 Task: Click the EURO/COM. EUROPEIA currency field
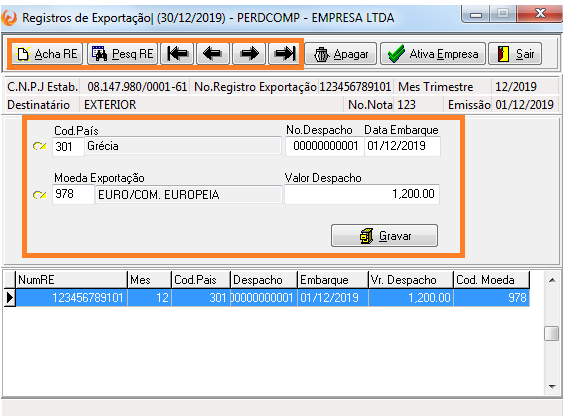(x=189, y=195)
